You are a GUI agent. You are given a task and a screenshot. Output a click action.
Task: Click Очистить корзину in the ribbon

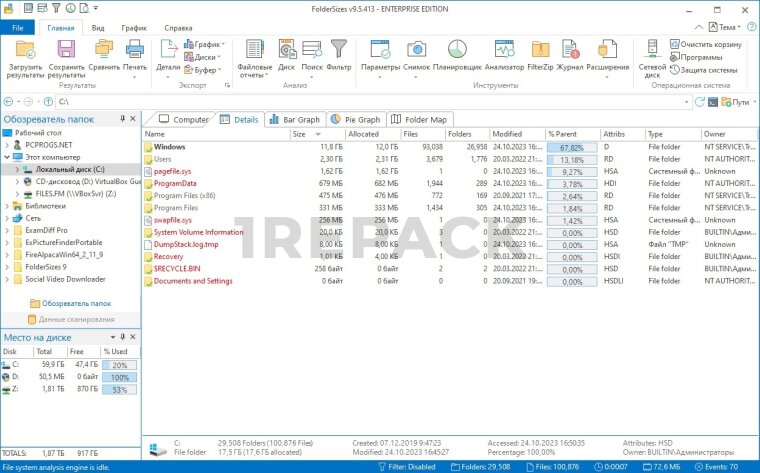[x=710, y=44]
